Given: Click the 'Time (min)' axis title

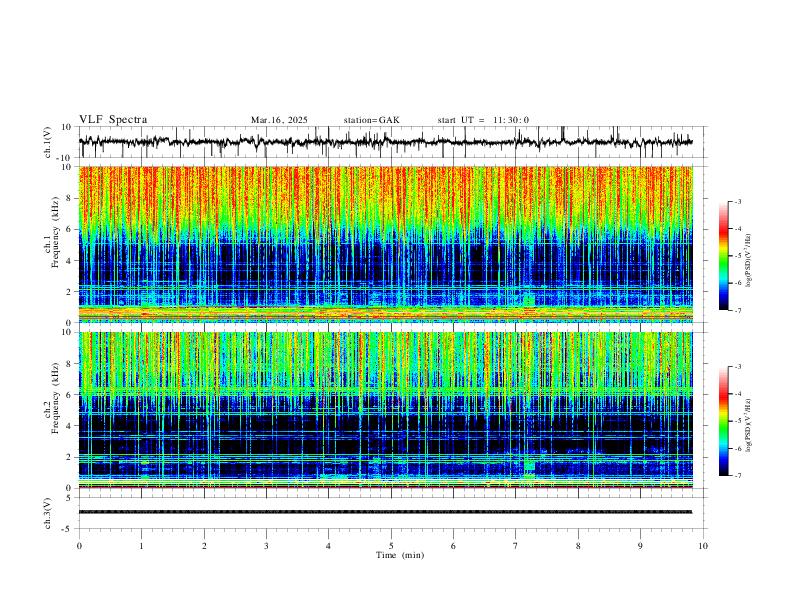Looking at the screenshot, I should pos(400,555).
